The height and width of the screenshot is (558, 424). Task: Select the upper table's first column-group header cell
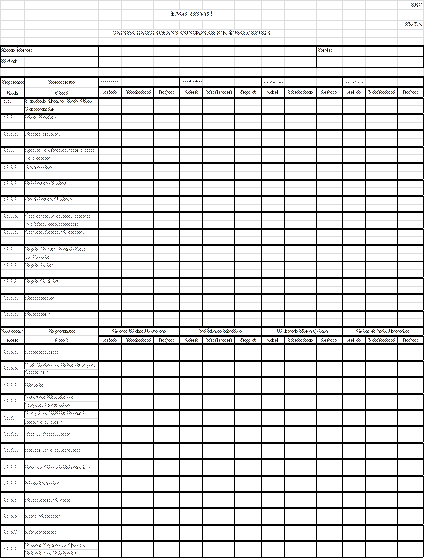[x=139, y=82]
